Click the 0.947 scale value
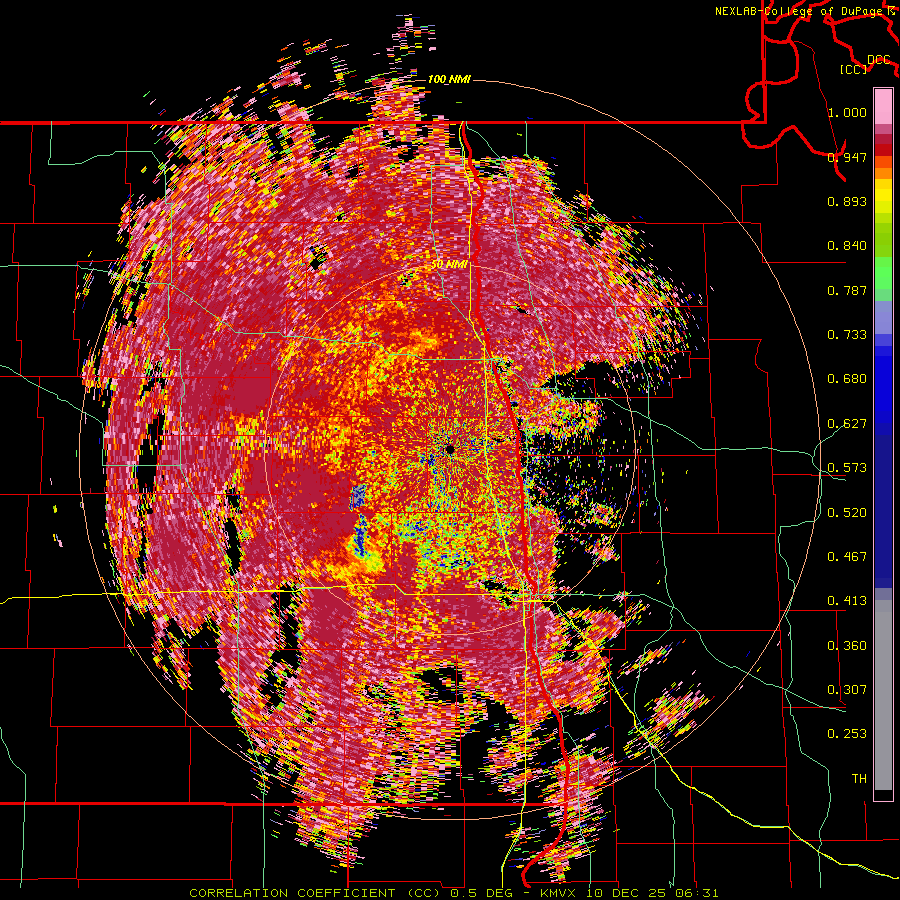 pyautogui.click(x=847, y=157)
